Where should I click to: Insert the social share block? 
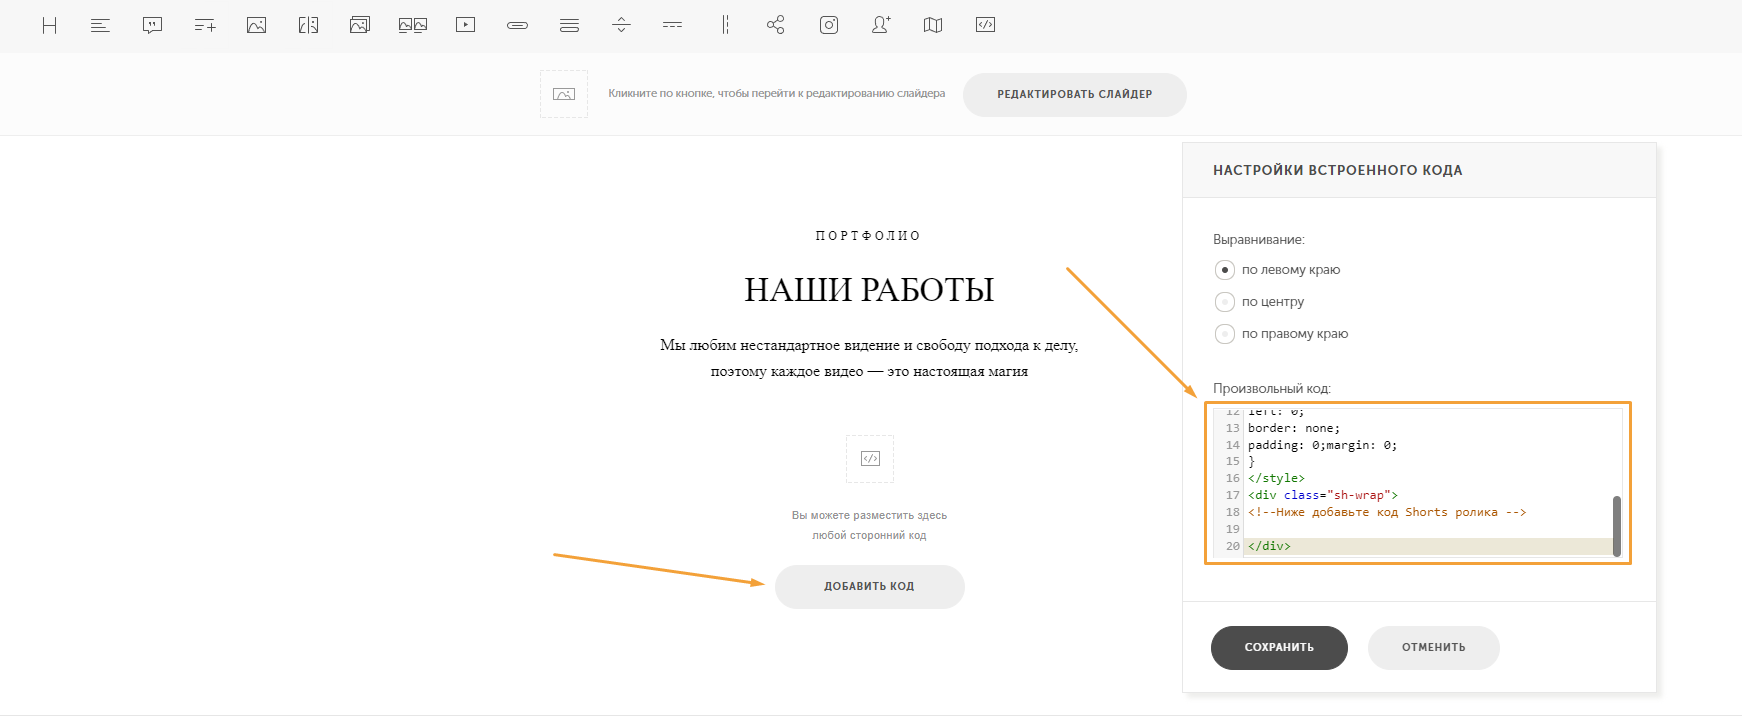pos(776,25)
